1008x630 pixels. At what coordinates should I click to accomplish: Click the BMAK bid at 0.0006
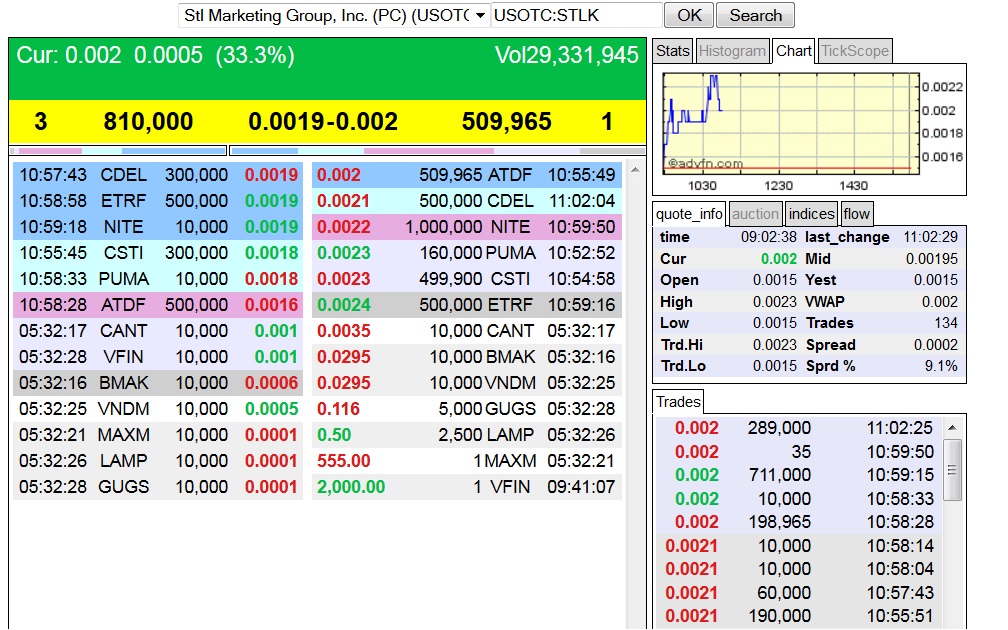158,383
